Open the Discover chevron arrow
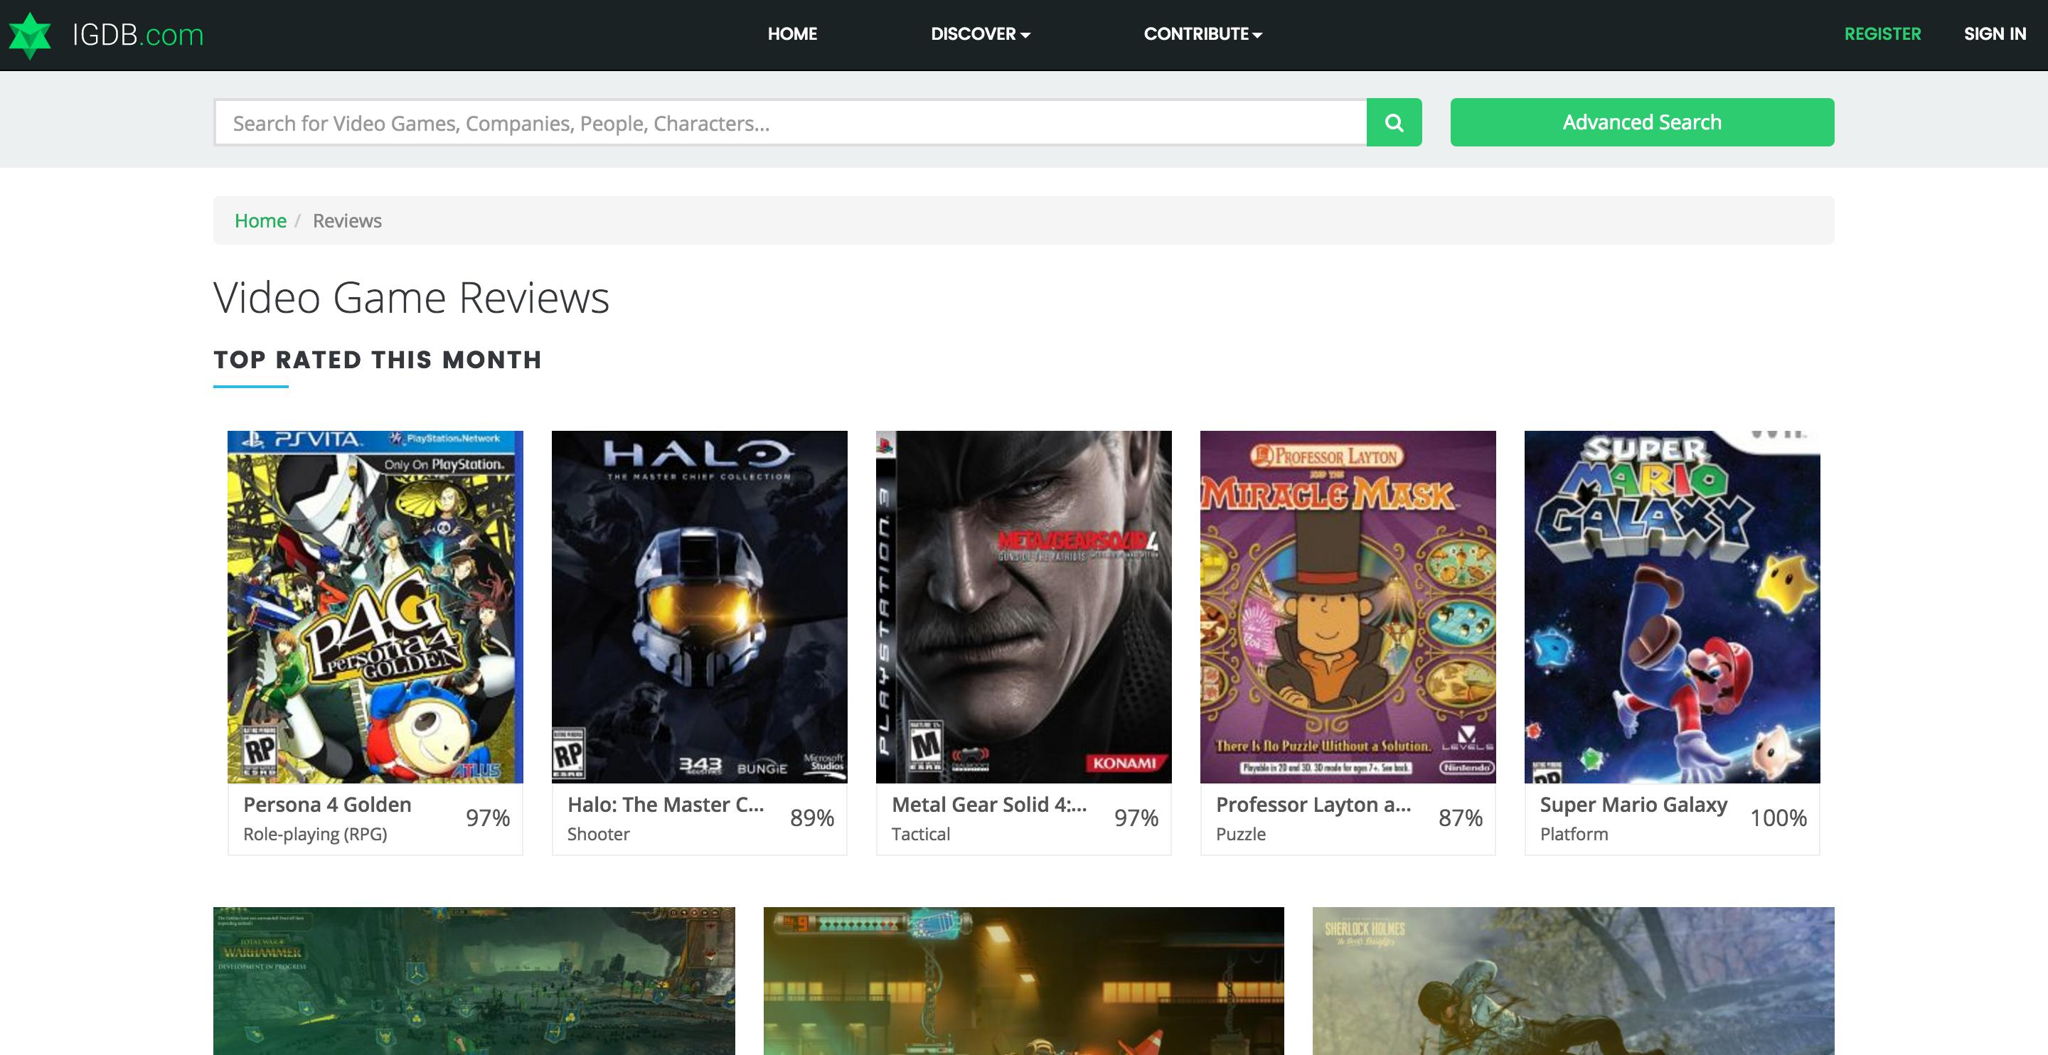This screenshot has width=2048, height=1055. pyautogui.click(x=1024, y=35)
